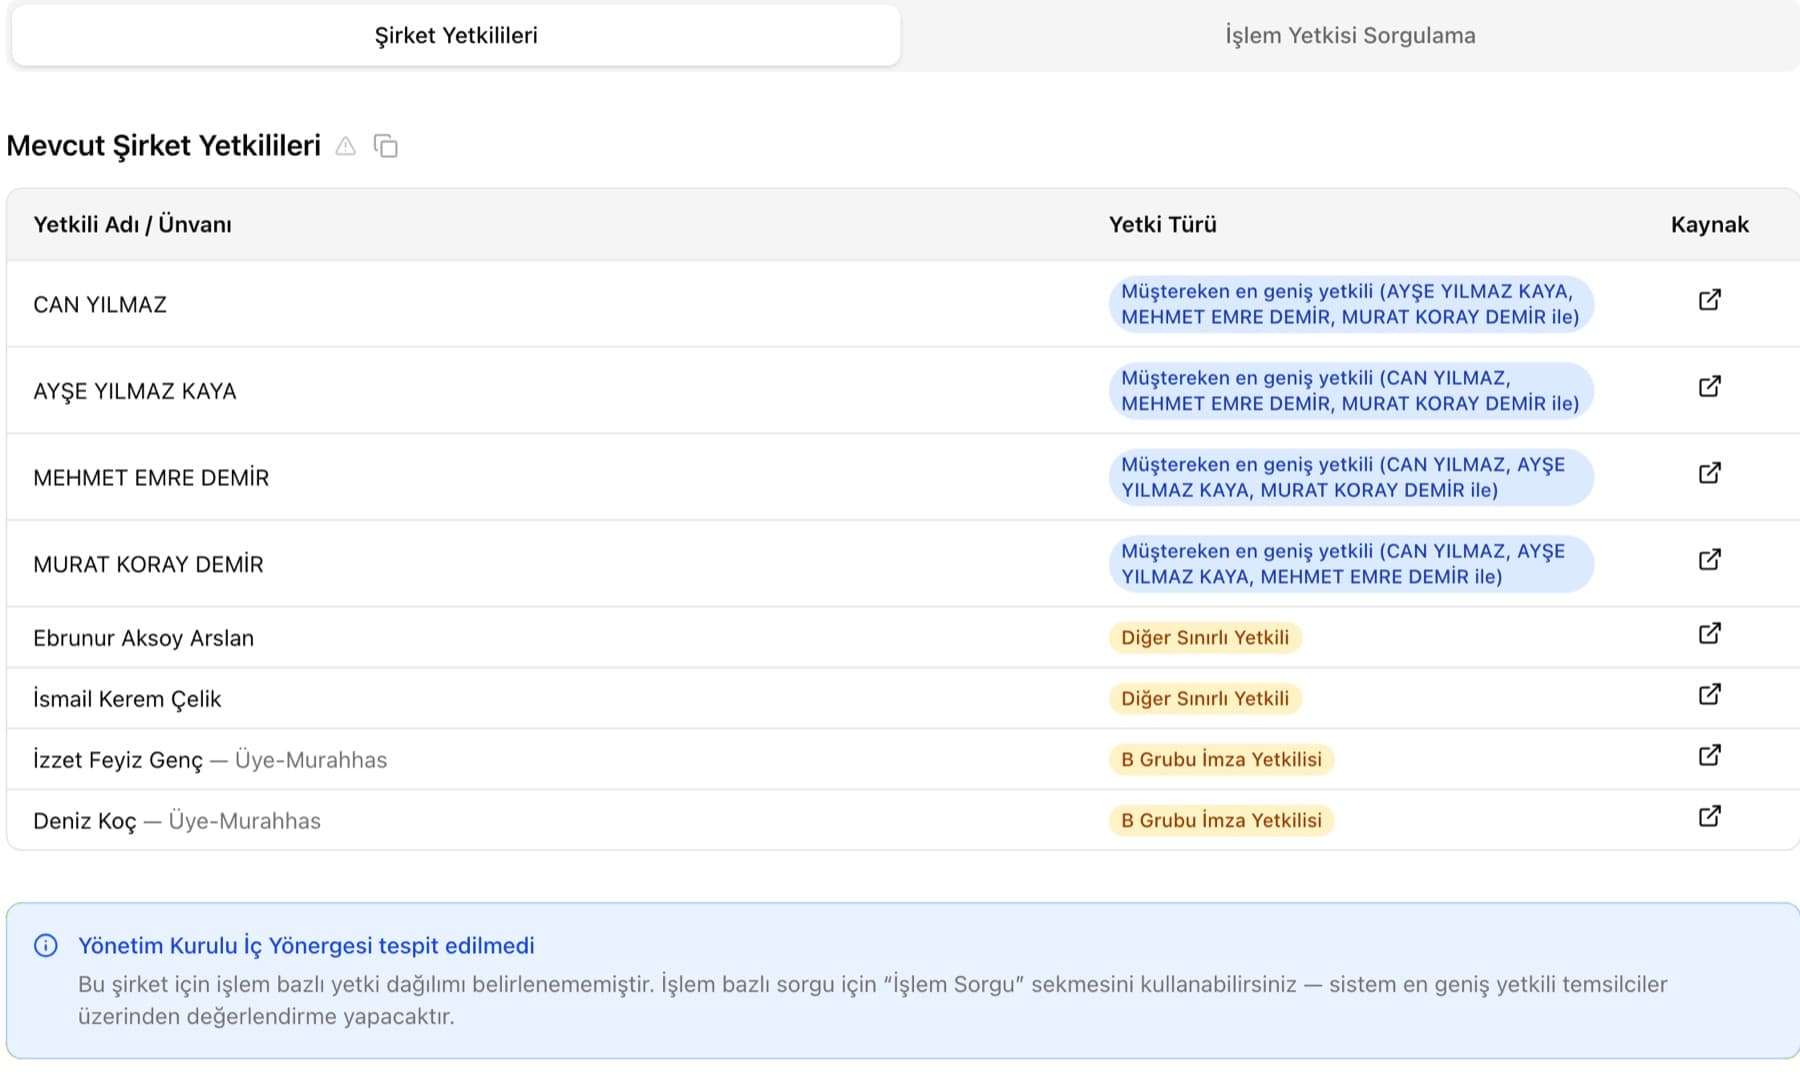Click İzzet Feyiz Genç's B Grubu İmza badge
Viewport: 1800px width, 1072px height.
[x=1221, y=760]
